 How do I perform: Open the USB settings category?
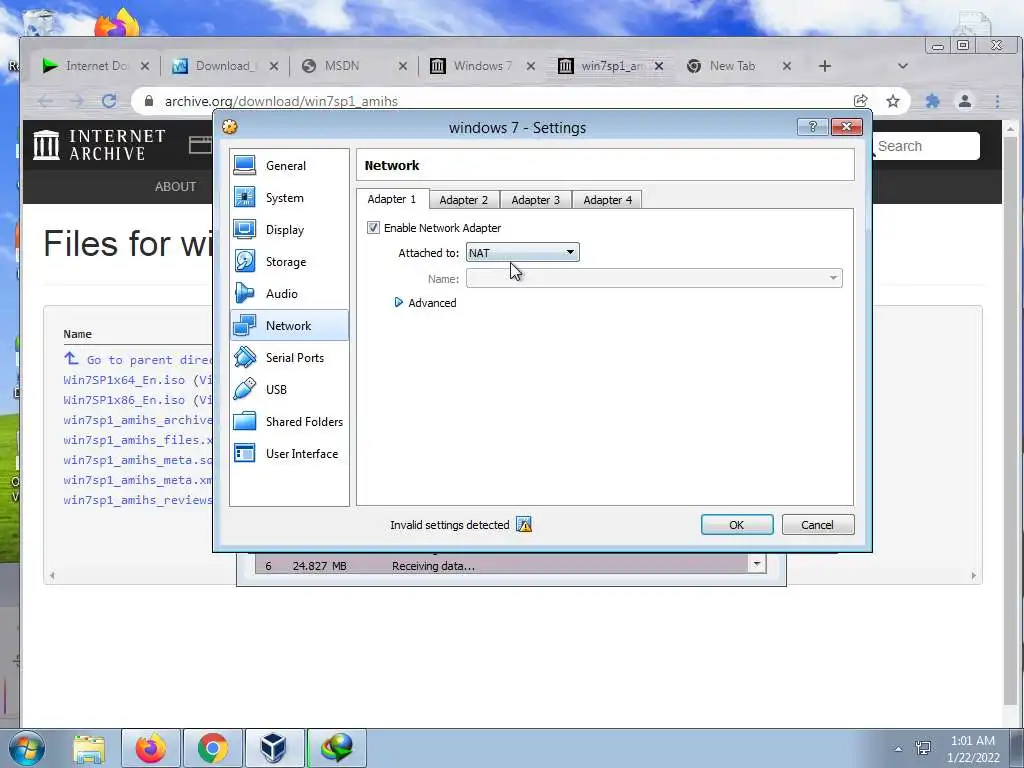click(289, 390)
